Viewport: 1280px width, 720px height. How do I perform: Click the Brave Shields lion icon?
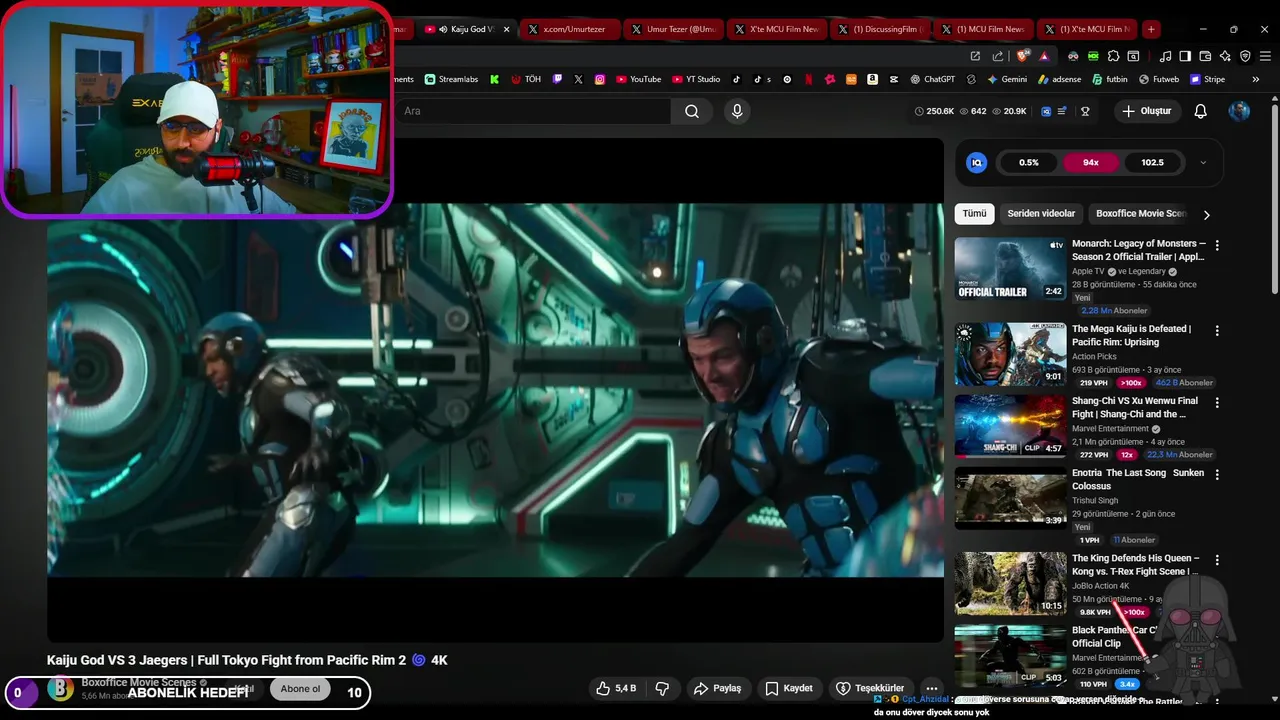click(x=1022, y=56)
